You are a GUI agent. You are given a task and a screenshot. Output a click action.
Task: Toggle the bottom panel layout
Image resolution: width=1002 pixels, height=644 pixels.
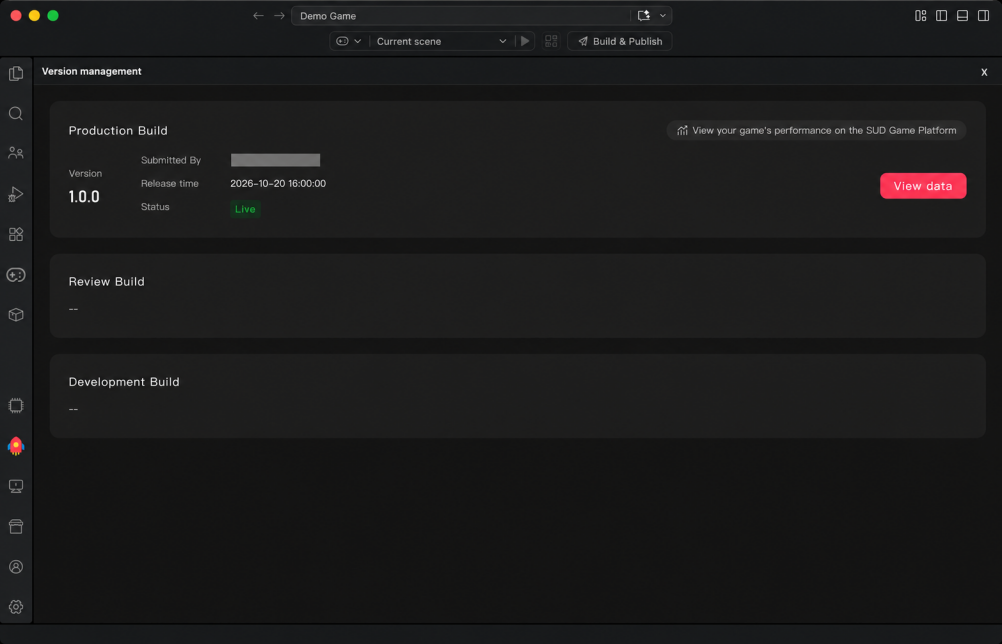click(x=962, y=15)
